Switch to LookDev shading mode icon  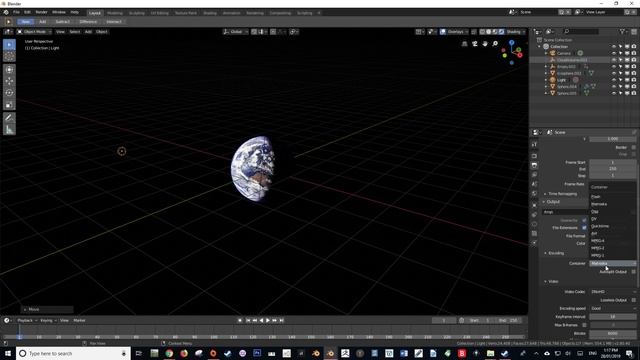coord(495,32)
